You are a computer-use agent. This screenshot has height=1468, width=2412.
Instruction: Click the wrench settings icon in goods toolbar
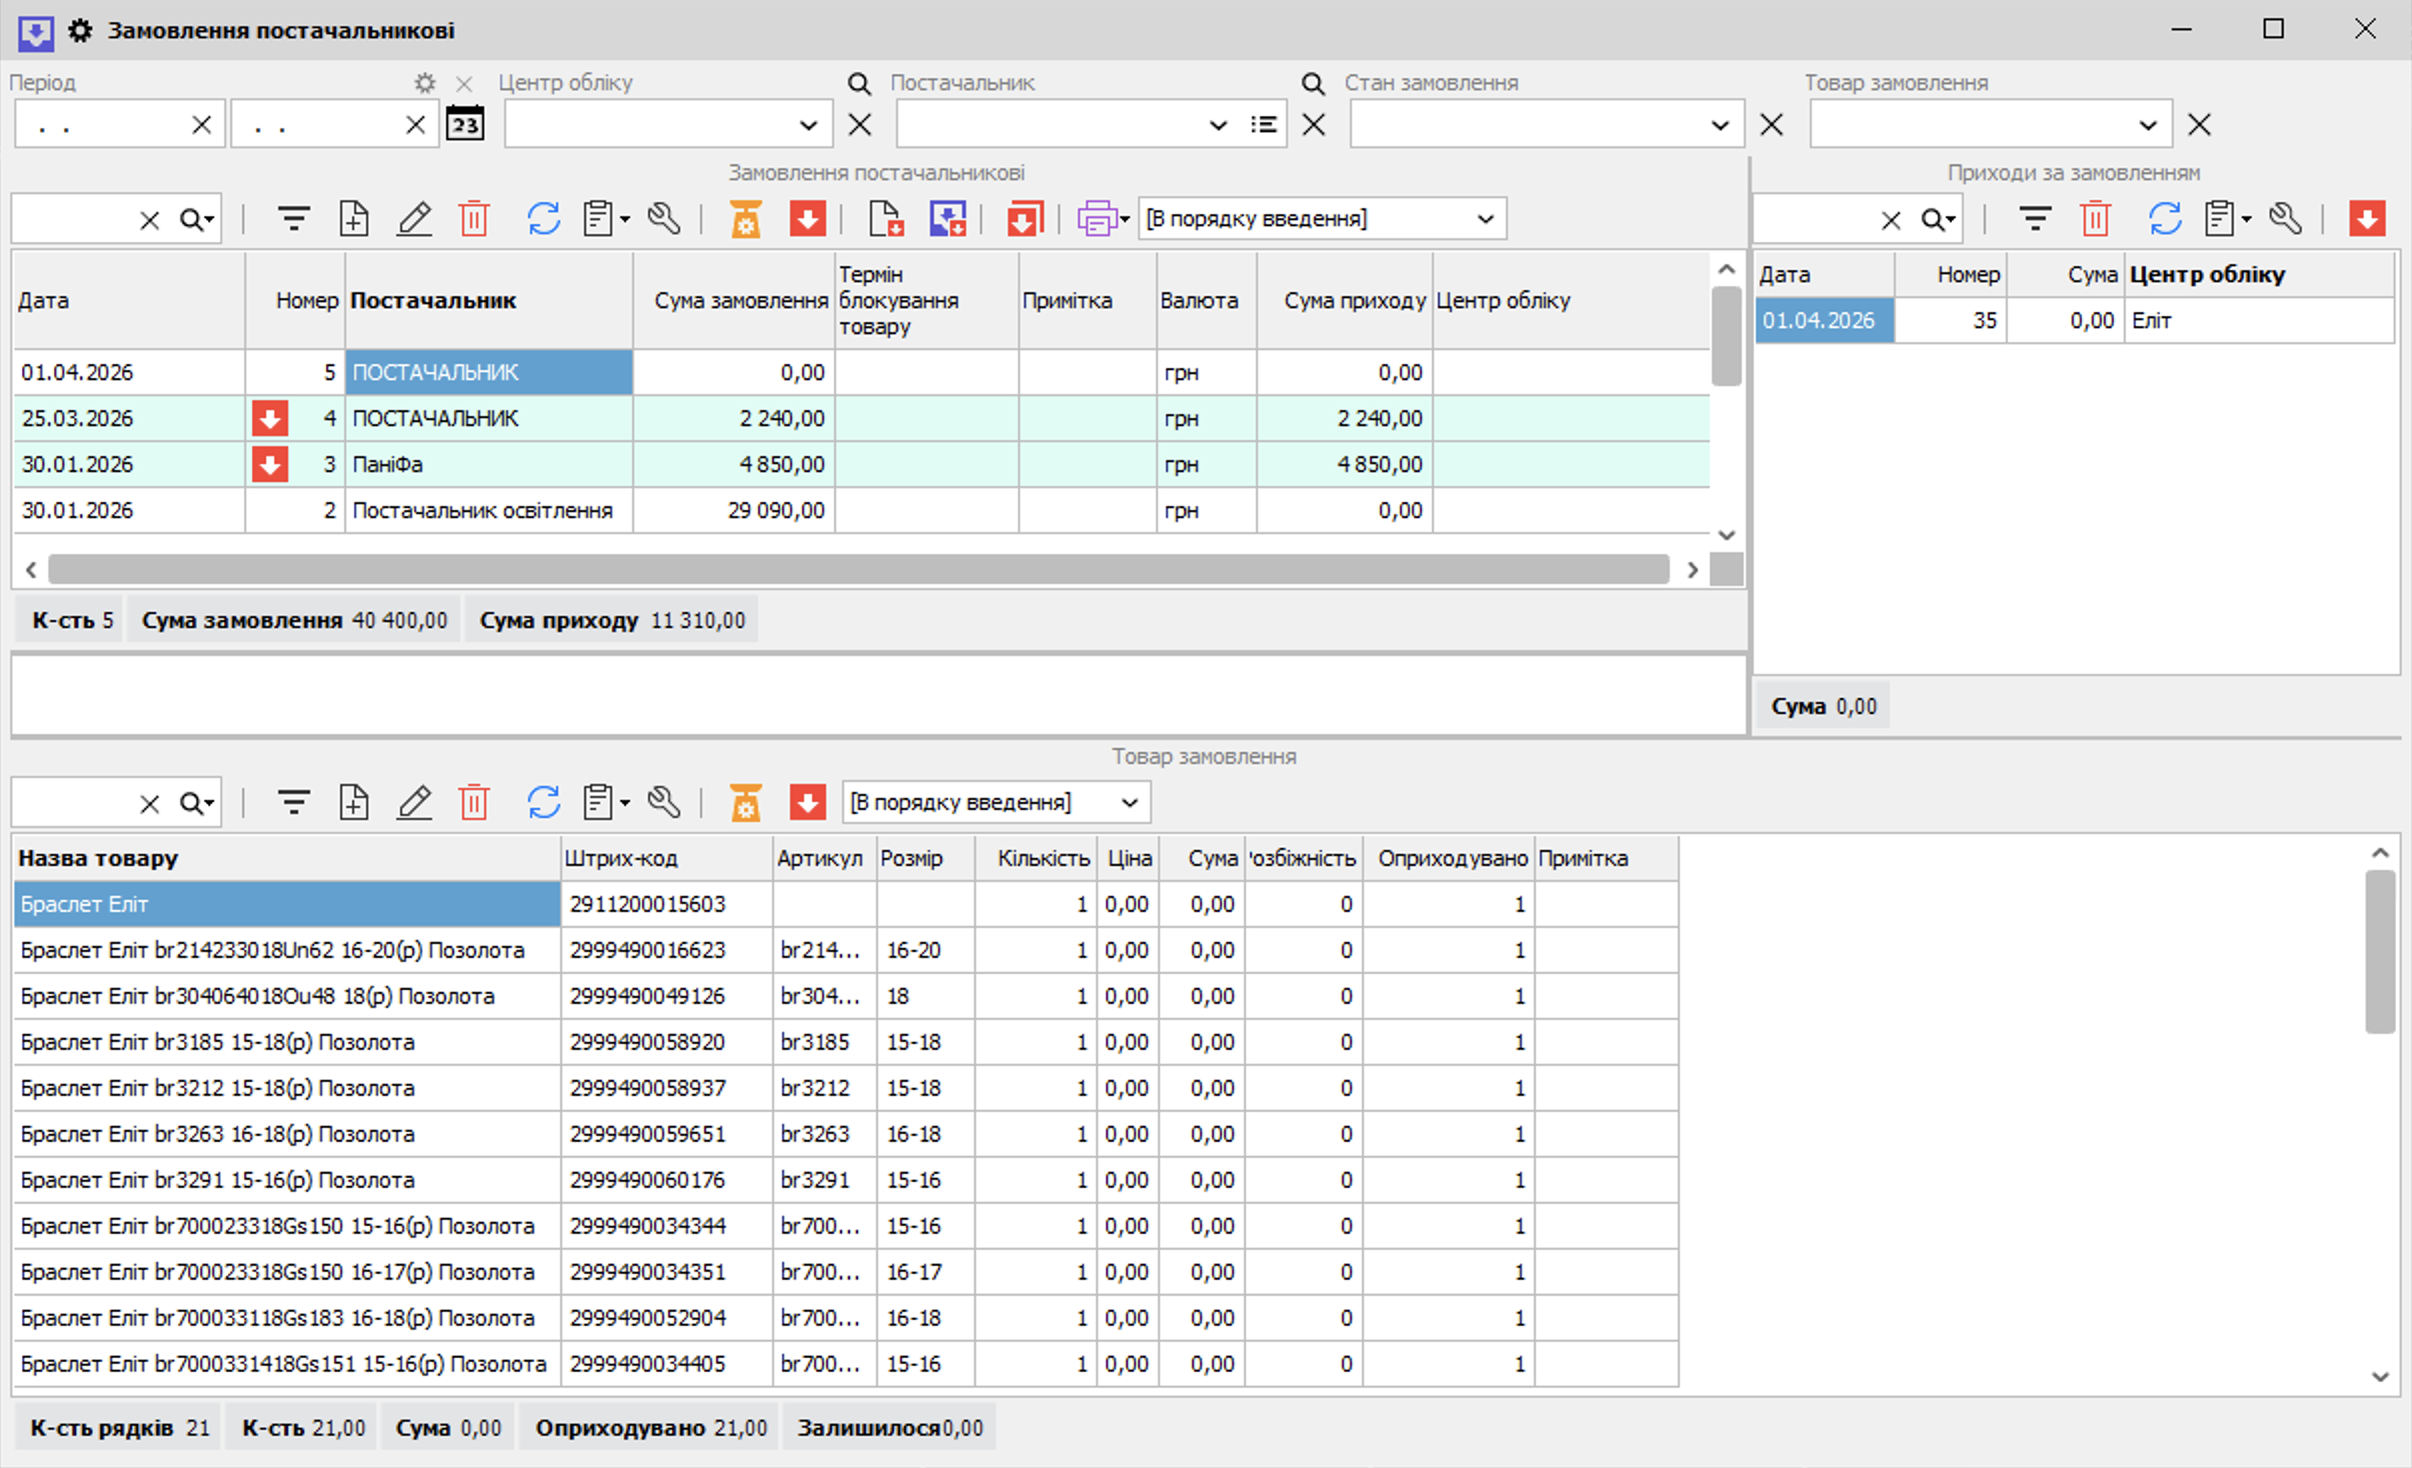click(x=664, y=802)
